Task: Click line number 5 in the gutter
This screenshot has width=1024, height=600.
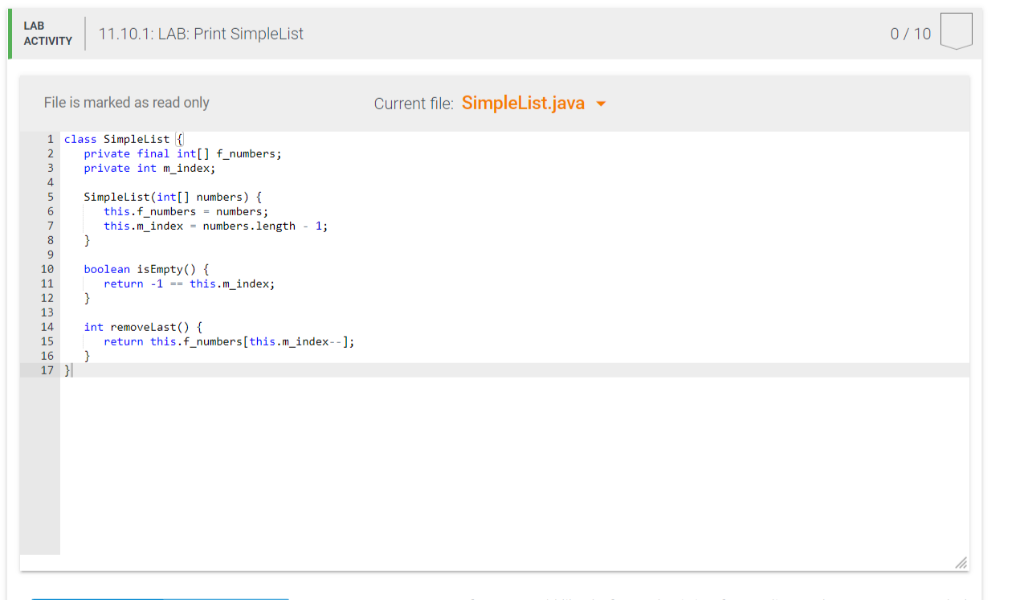Action: point(50,197)
